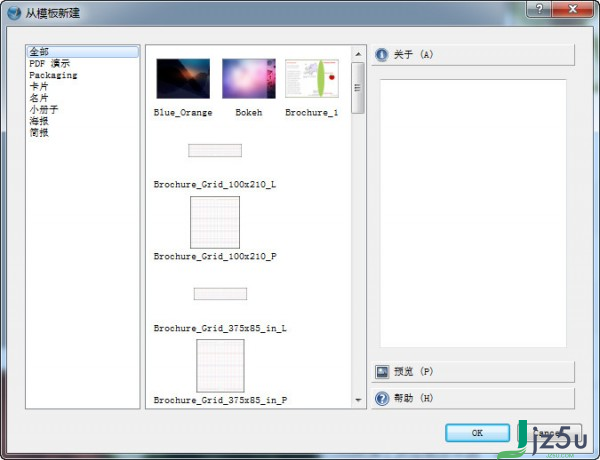Click the title bar help question button

(539, 9)
